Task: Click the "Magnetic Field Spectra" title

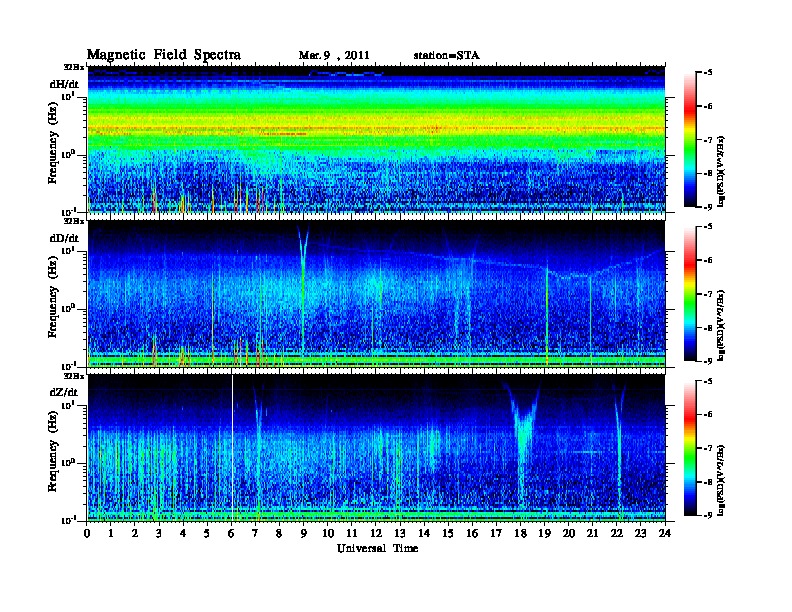Action: pyautogui.click(x=164, y=55)
